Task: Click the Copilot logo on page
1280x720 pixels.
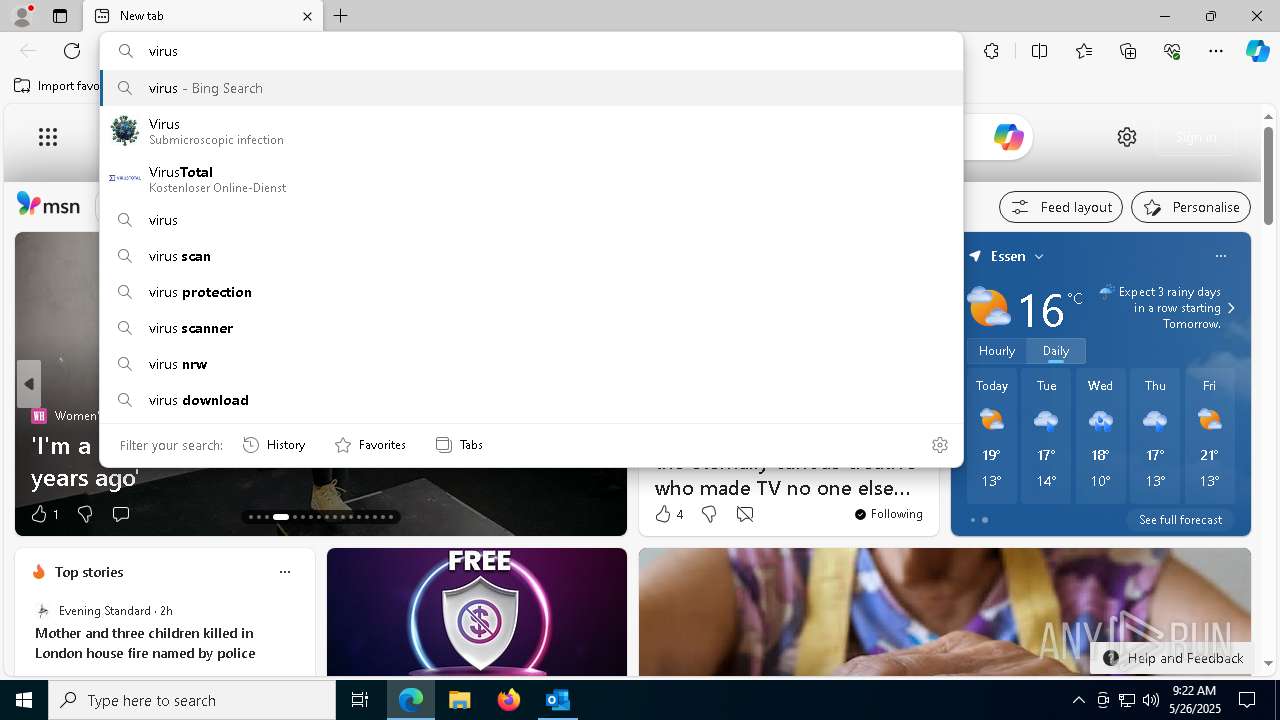Action: [1008, 137]
